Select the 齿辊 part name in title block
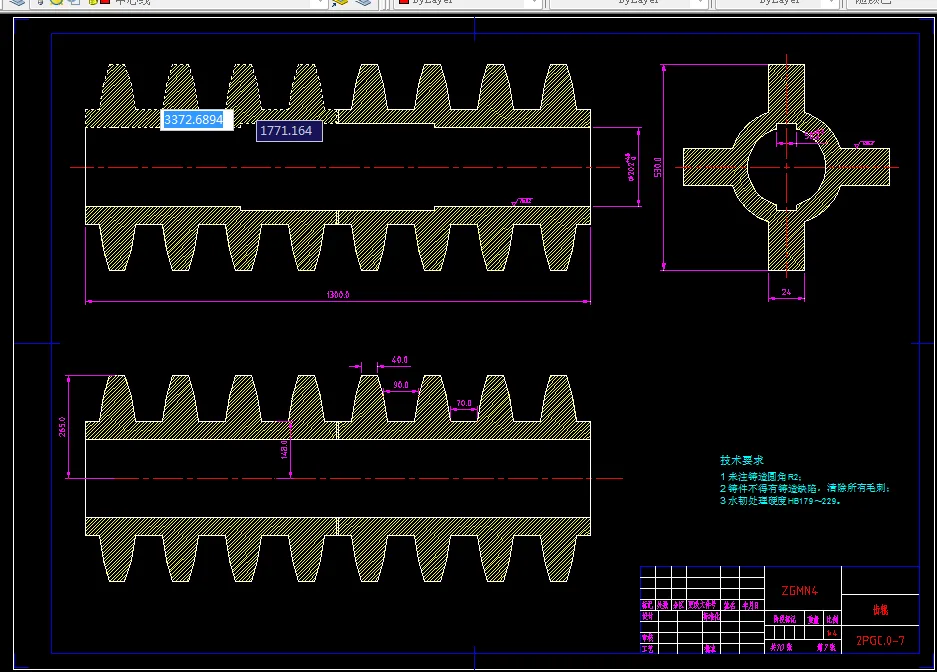Image resolution: width=937 pixels, height=672 pixels. (x=880, y=610)
